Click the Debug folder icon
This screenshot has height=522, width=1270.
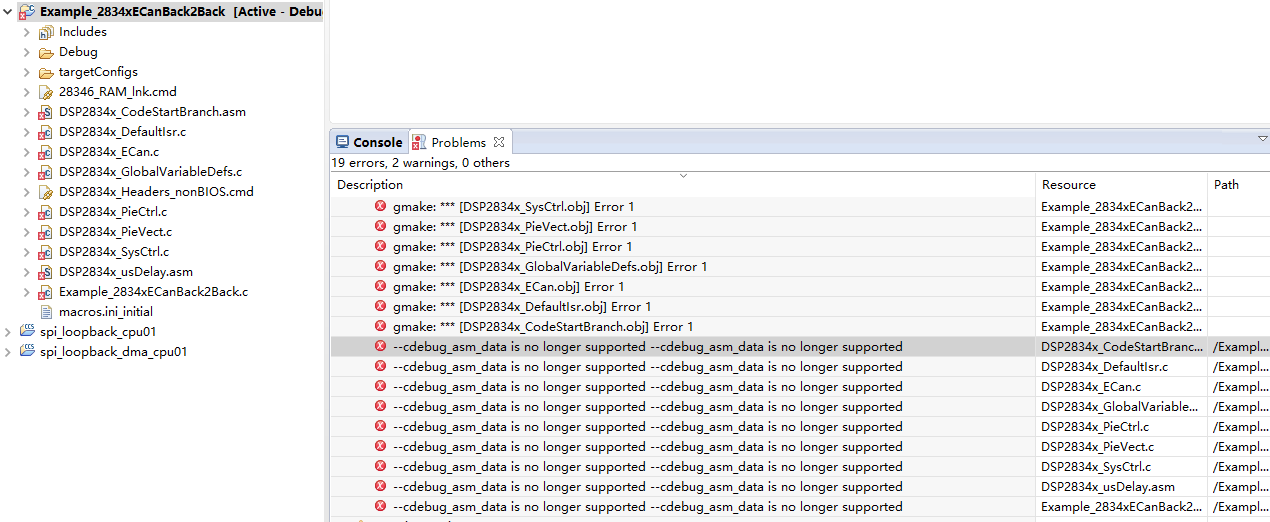(x=45, y=52)
